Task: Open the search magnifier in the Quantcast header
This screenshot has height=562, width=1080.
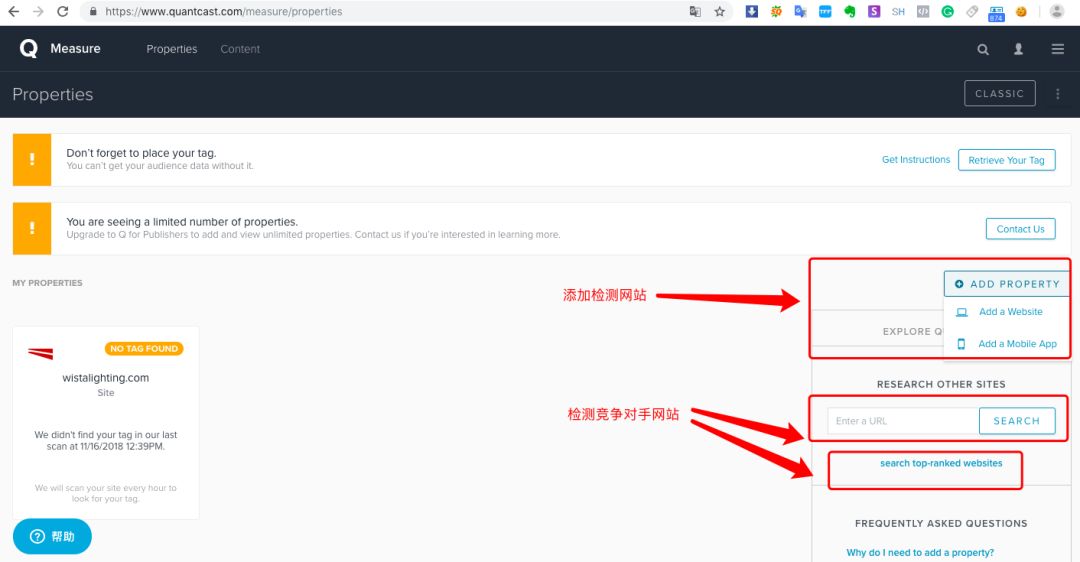Action: [x=983, y=49]
